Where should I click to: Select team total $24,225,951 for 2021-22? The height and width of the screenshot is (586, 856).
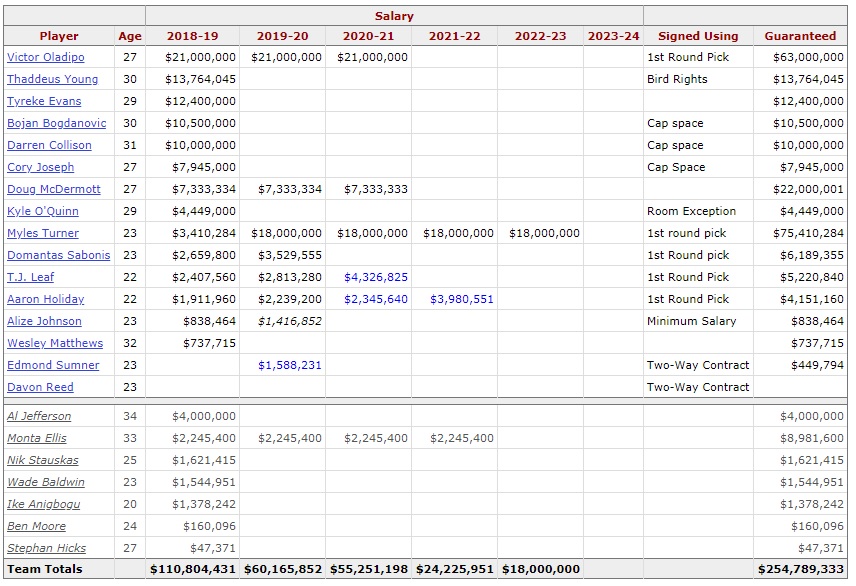(455, 569)
